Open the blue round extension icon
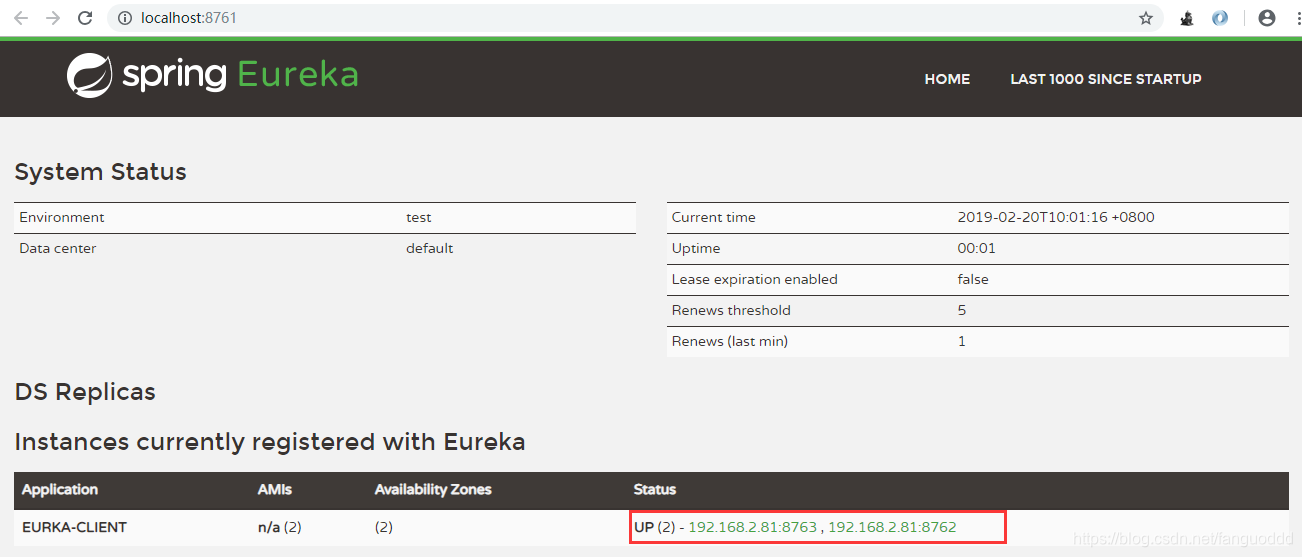The height and width of the screenshot is (557, 1302). coord(1220,18)
